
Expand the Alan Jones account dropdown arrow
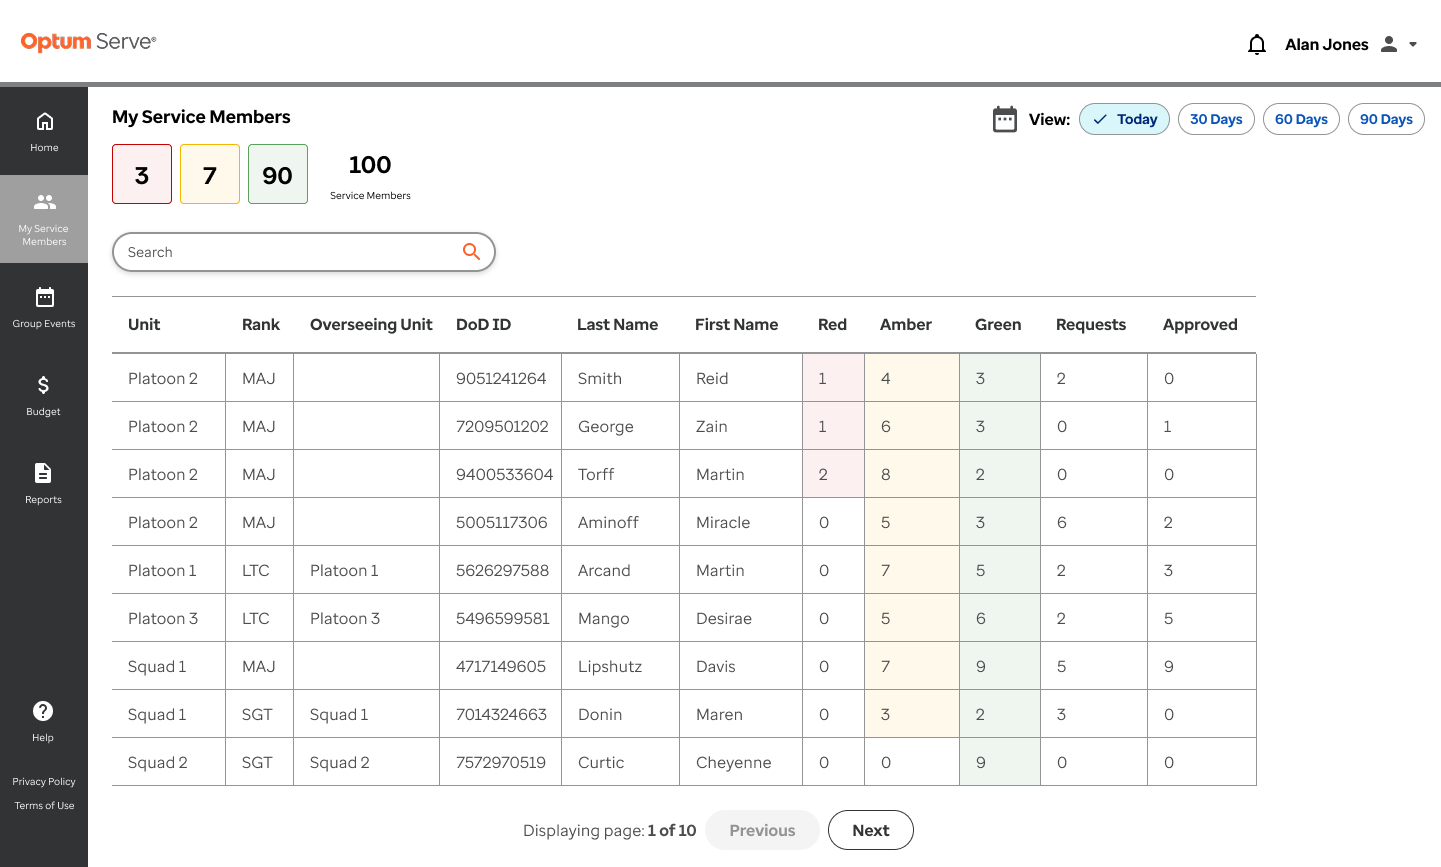click(x=1413, y=44)
